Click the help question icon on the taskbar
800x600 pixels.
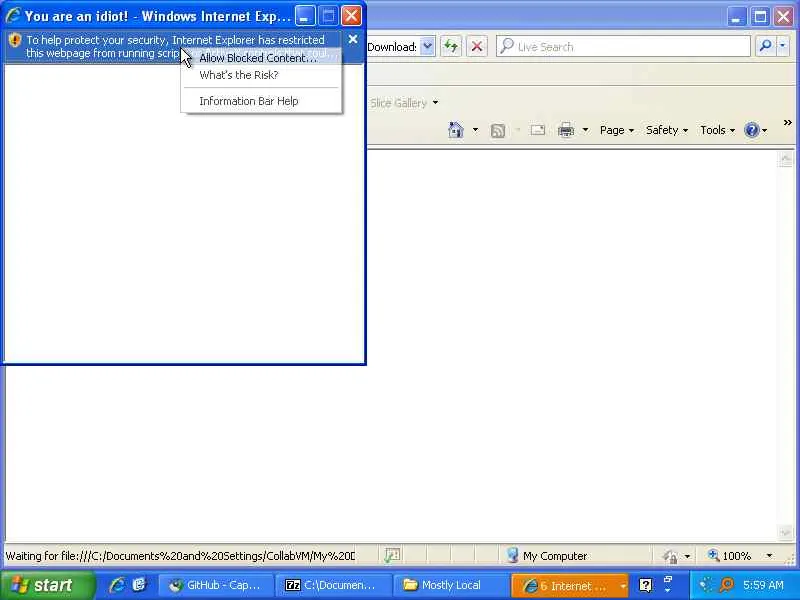tap(645, 585)
